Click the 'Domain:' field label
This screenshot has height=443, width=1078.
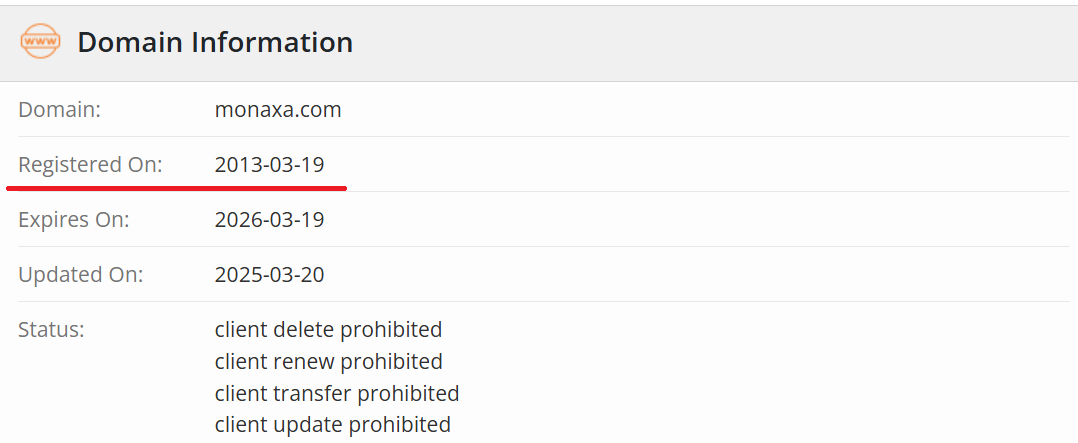pos(59,110)
